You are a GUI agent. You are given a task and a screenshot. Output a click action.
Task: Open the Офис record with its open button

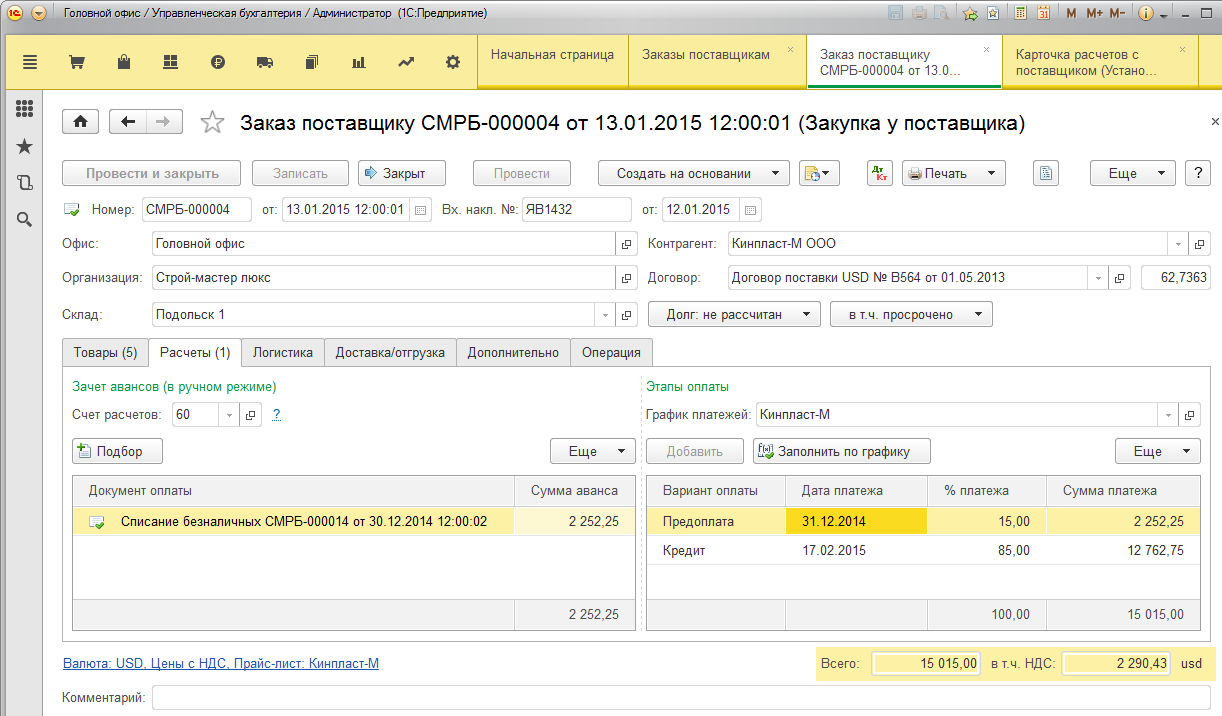tap(627, 244)
